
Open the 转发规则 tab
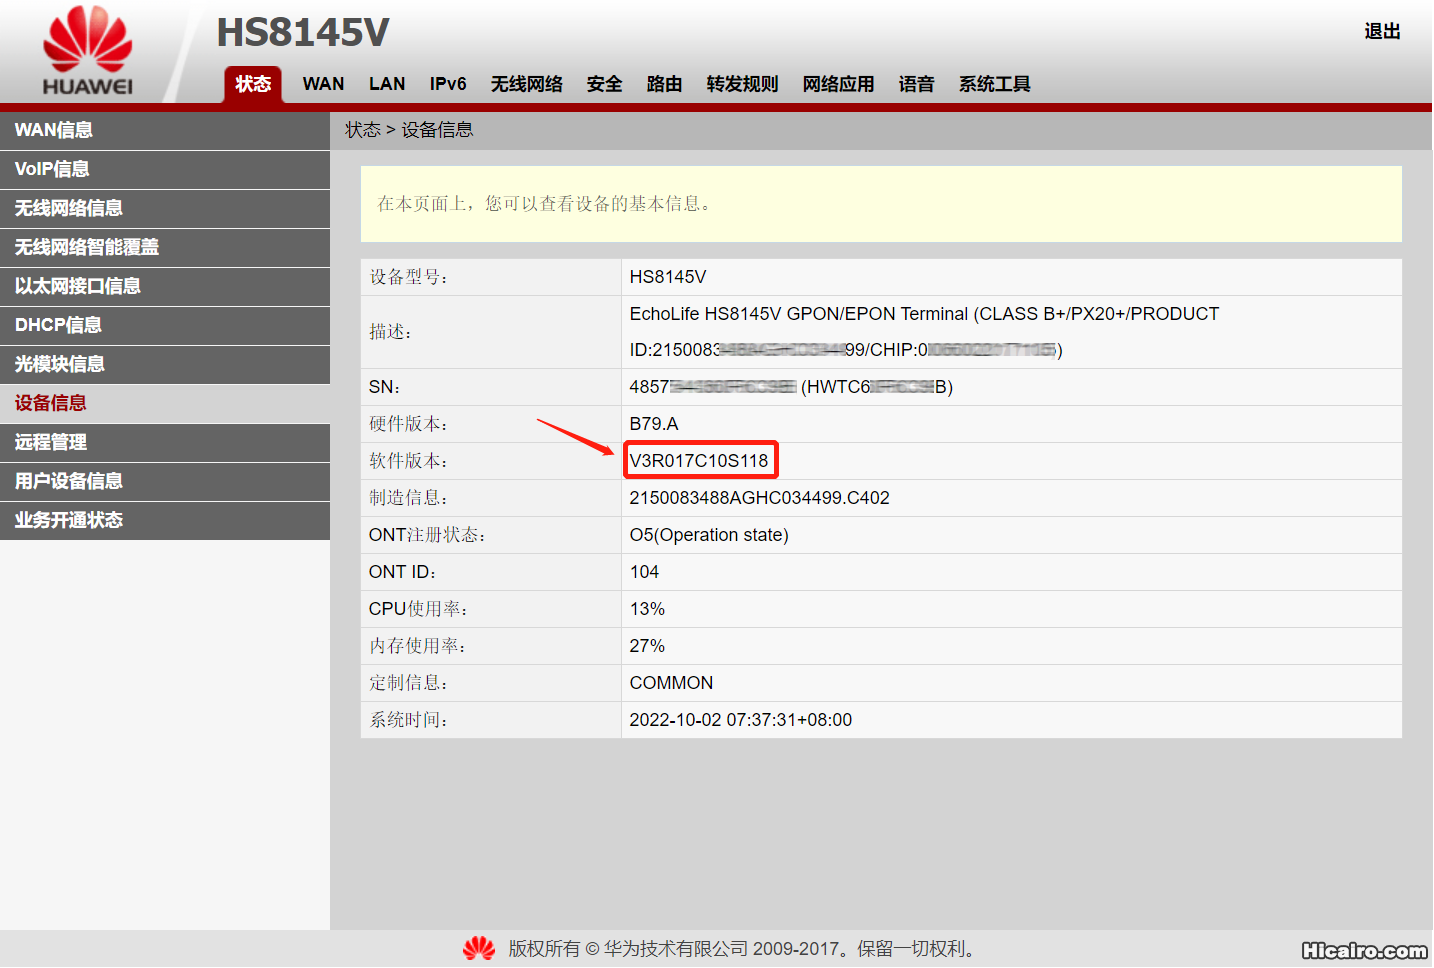pyautogui.click(x=742, y=84)
